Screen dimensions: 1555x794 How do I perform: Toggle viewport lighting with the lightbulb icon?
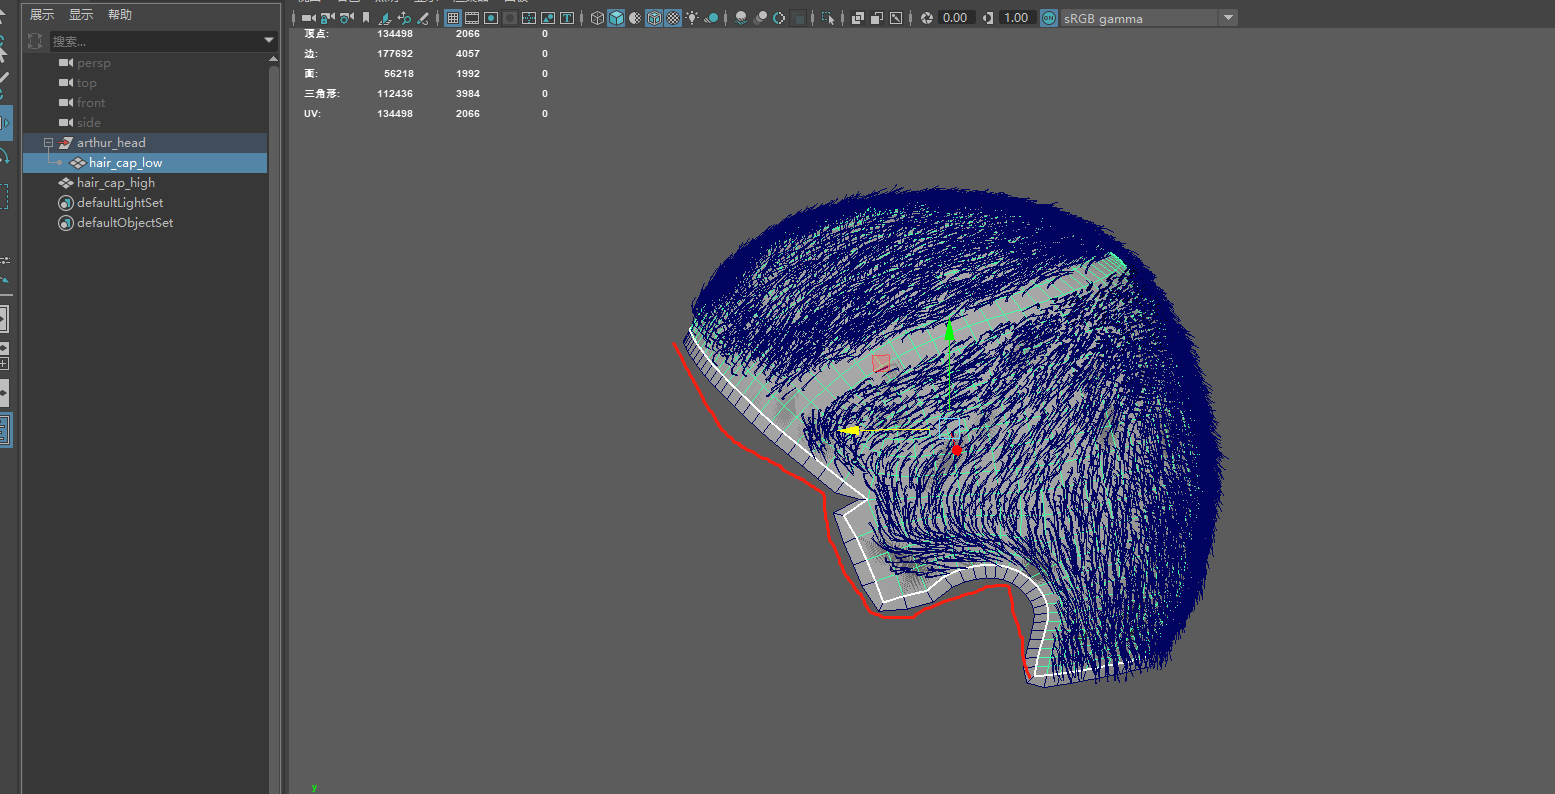click(692, 17)
